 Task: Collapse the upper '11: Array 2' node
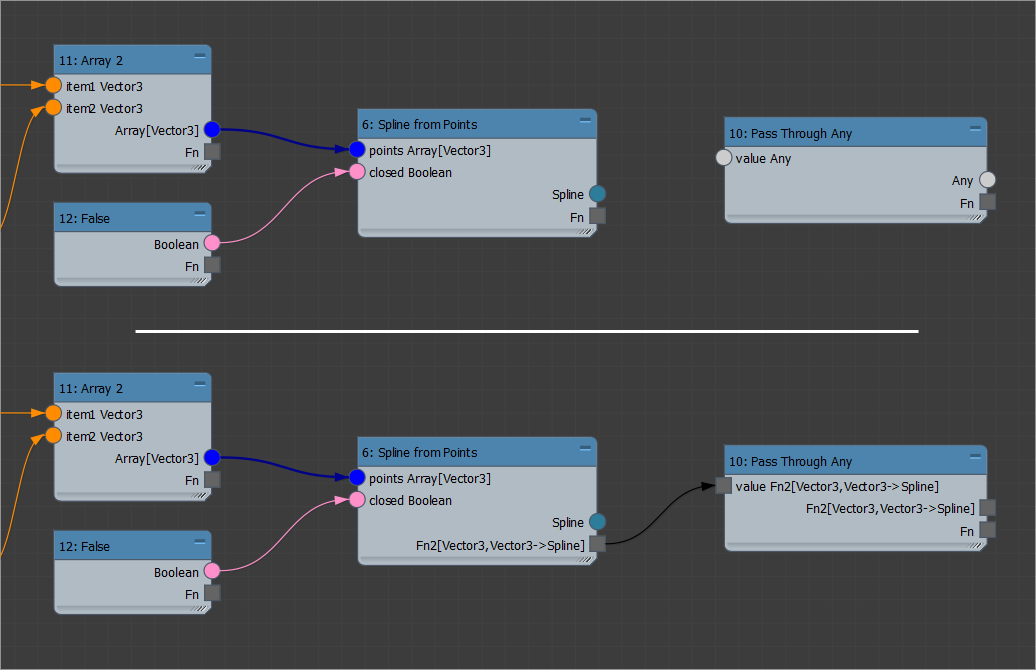click(200, 57)
